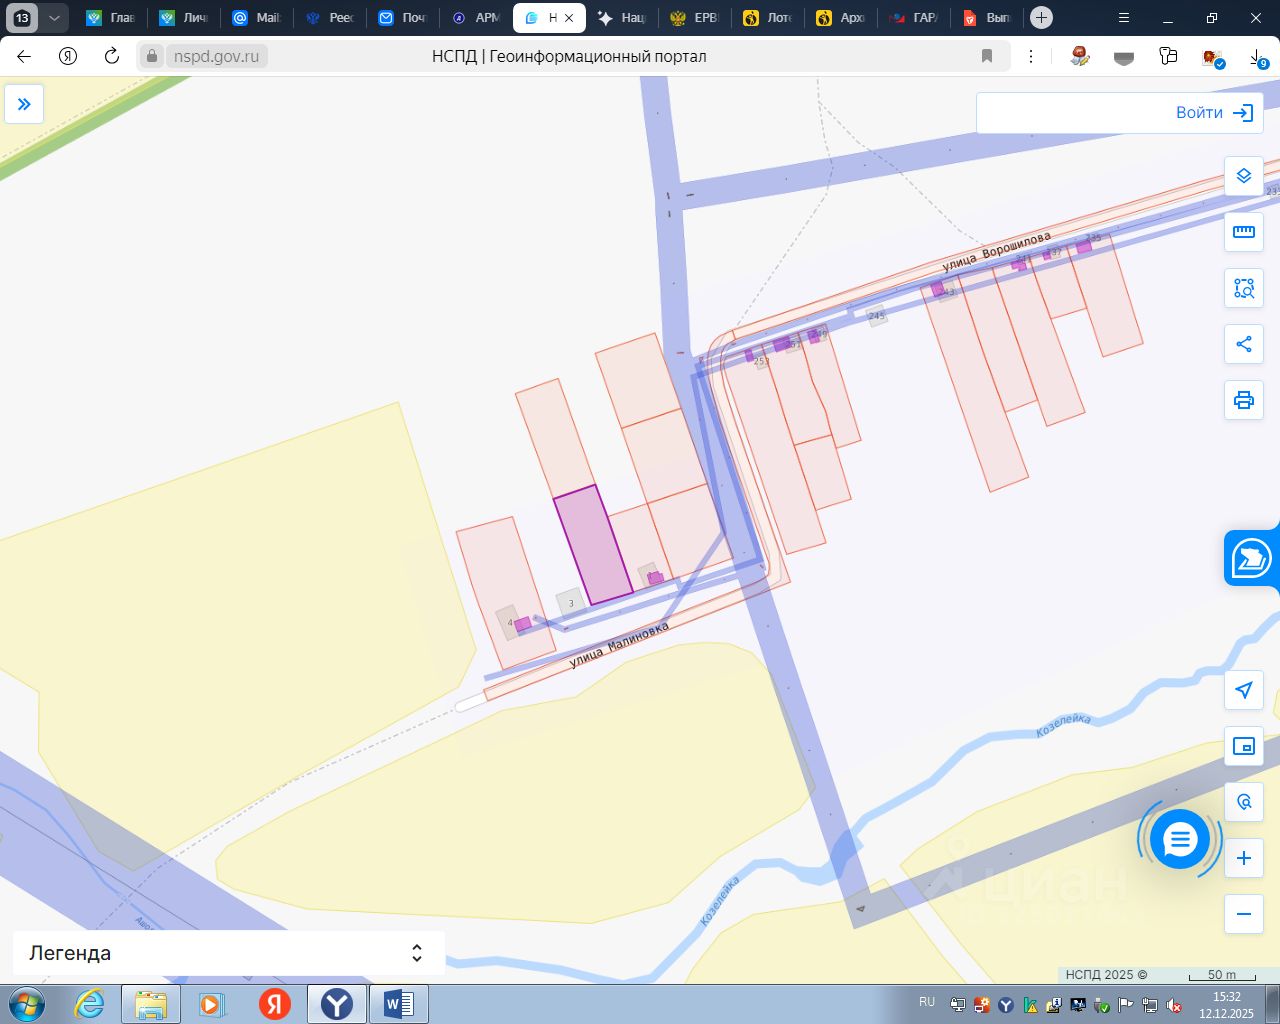Zoom out of the map
Image resolution: width=1280 pixels, height=1024 pixels.
click(1244, 914)
